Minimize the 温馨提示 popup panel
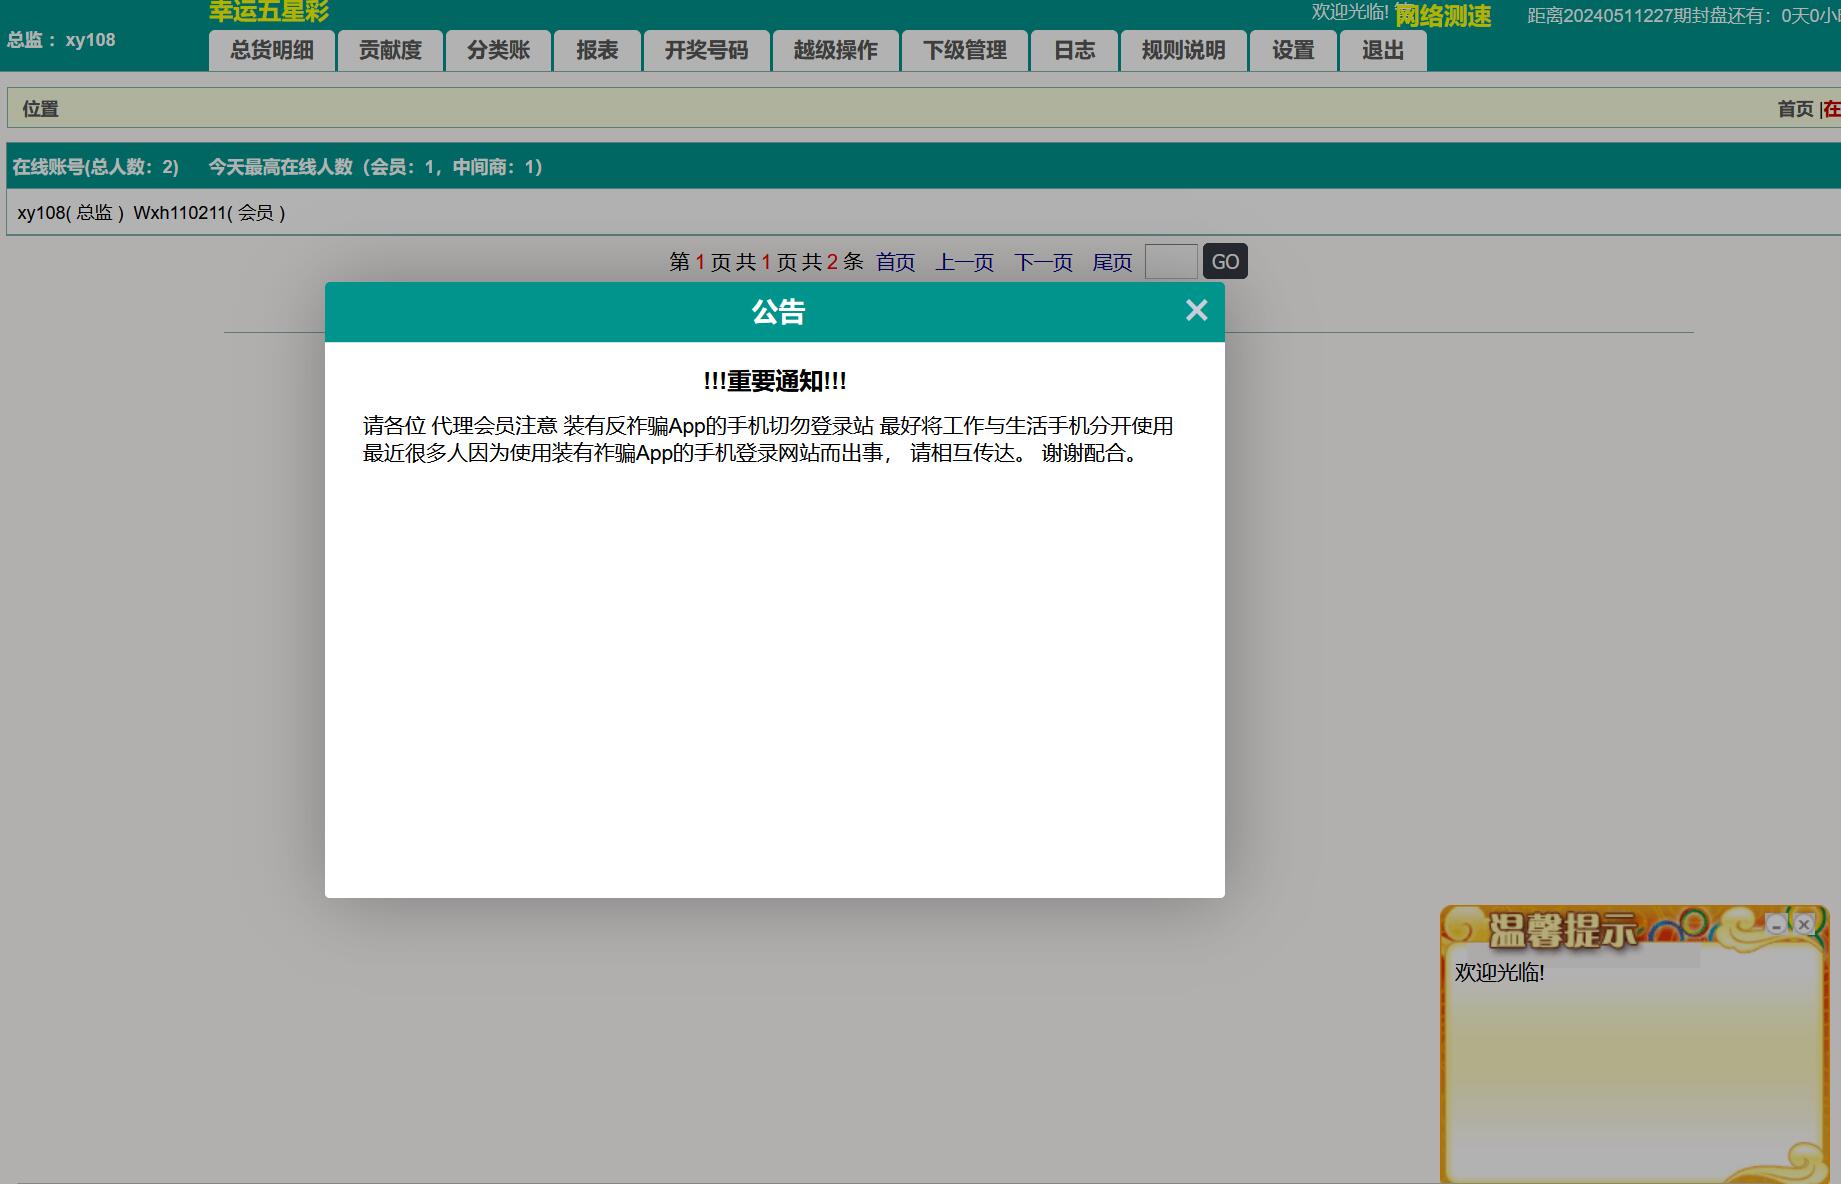The image size is (1841, 1184). point(1776,924)
